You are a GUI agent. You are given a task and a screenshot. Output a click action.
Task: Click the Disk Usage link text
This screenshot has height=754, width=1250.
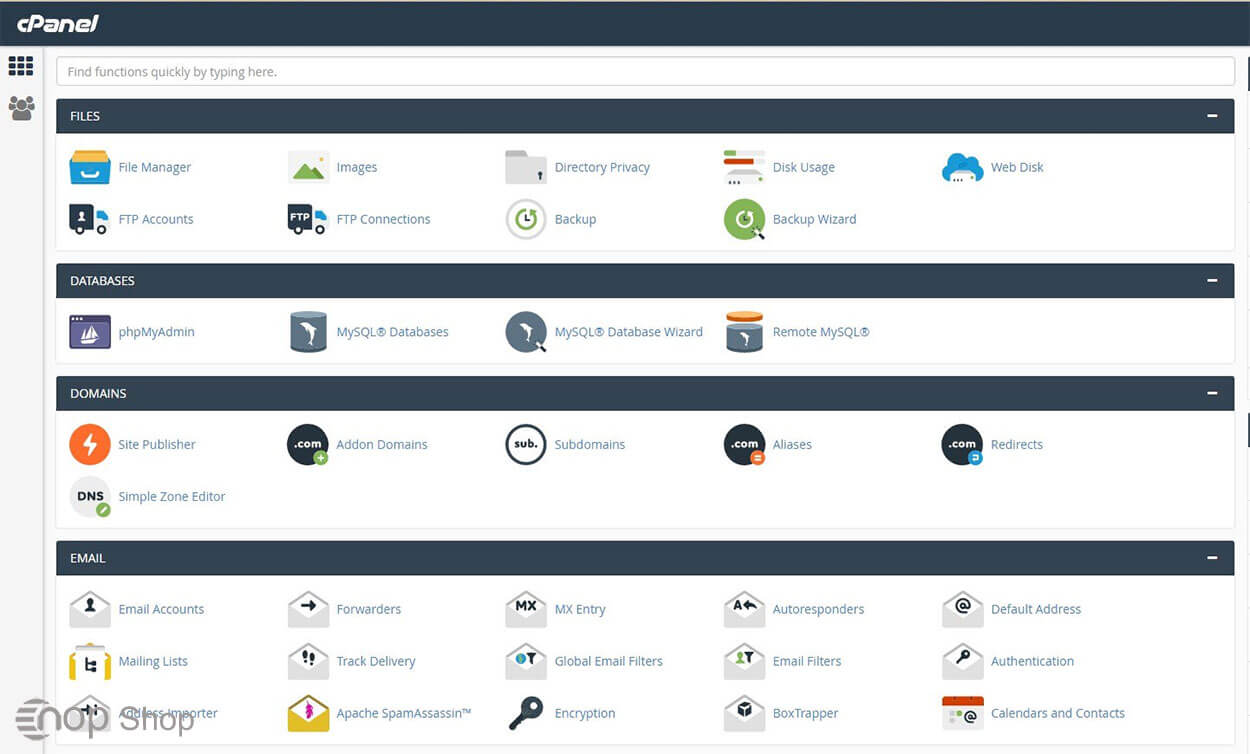click(803, 167)
